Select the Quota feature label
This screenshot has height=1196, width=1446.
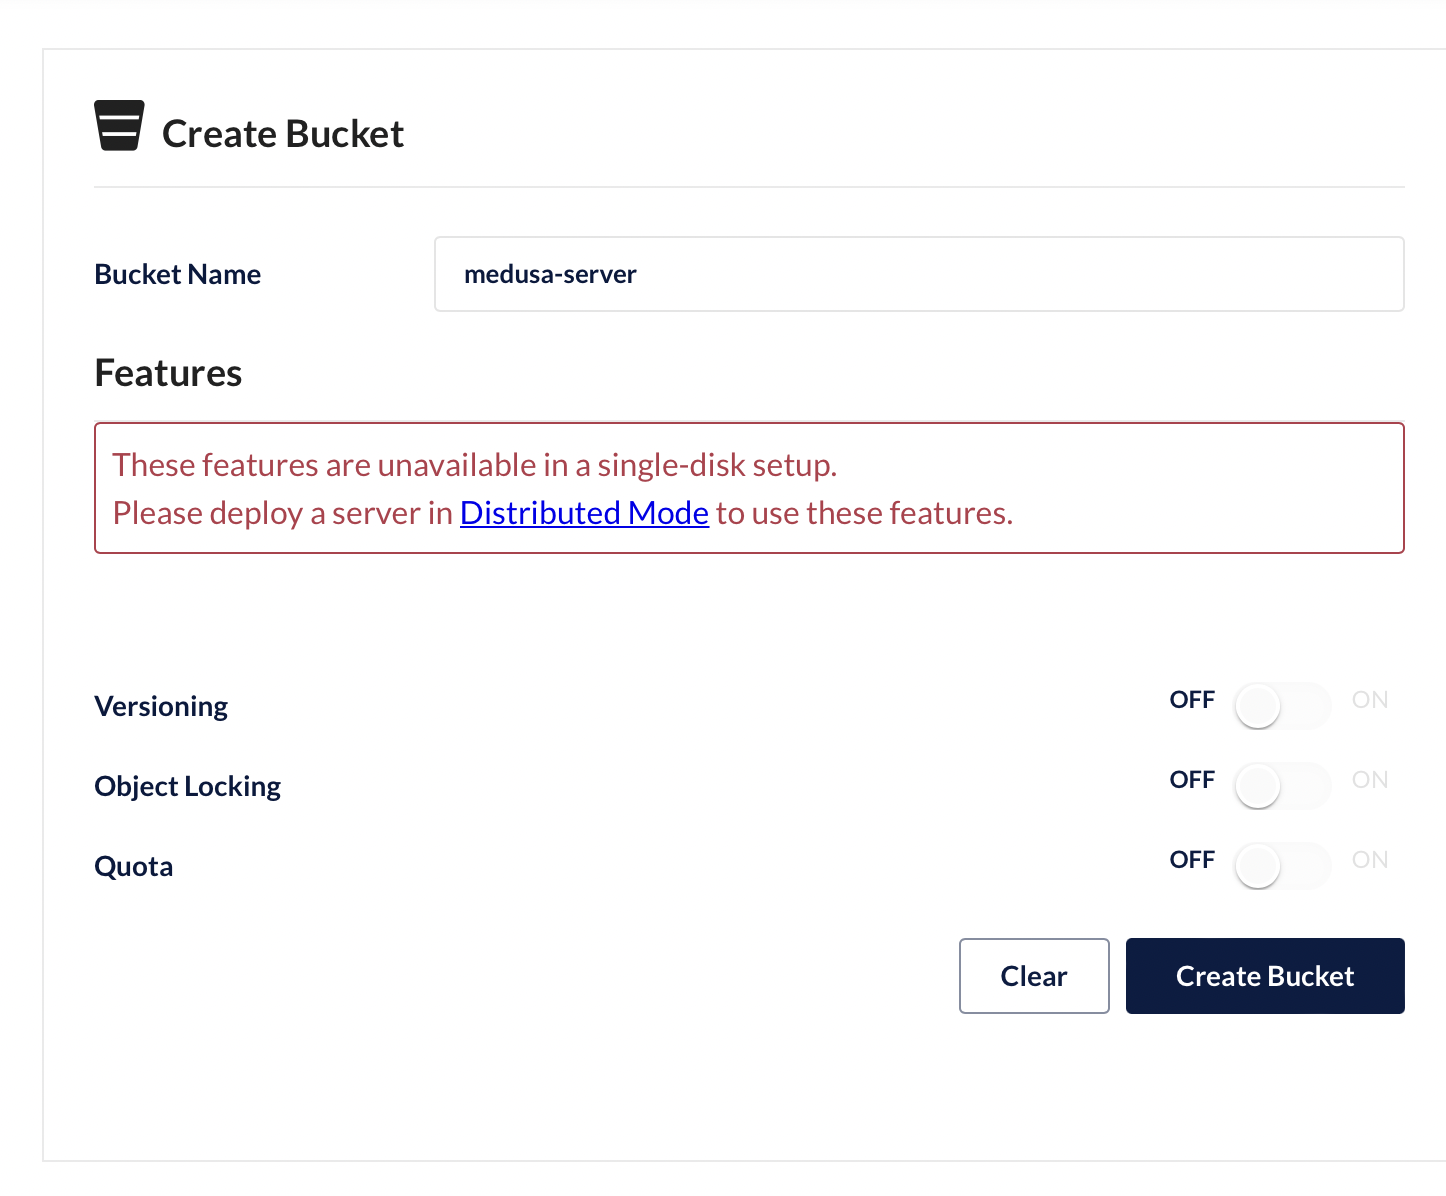pyautogui.click(x=133, y=866)
